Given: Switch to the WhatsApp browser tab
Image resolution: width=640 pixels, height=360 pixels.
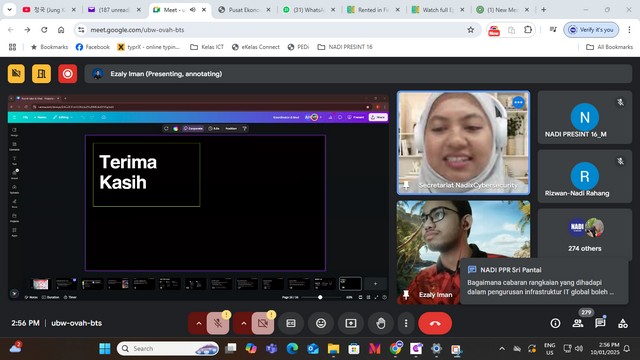Looking at the screenshot, I should (x=309, y=10).
